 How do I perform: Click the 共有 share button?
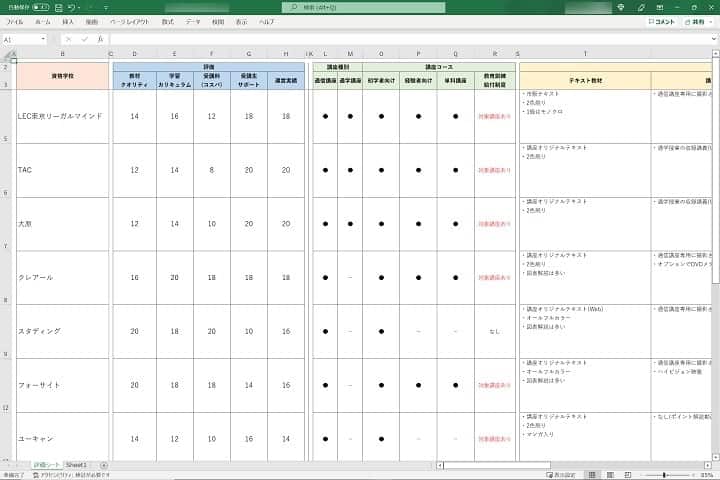697,22
